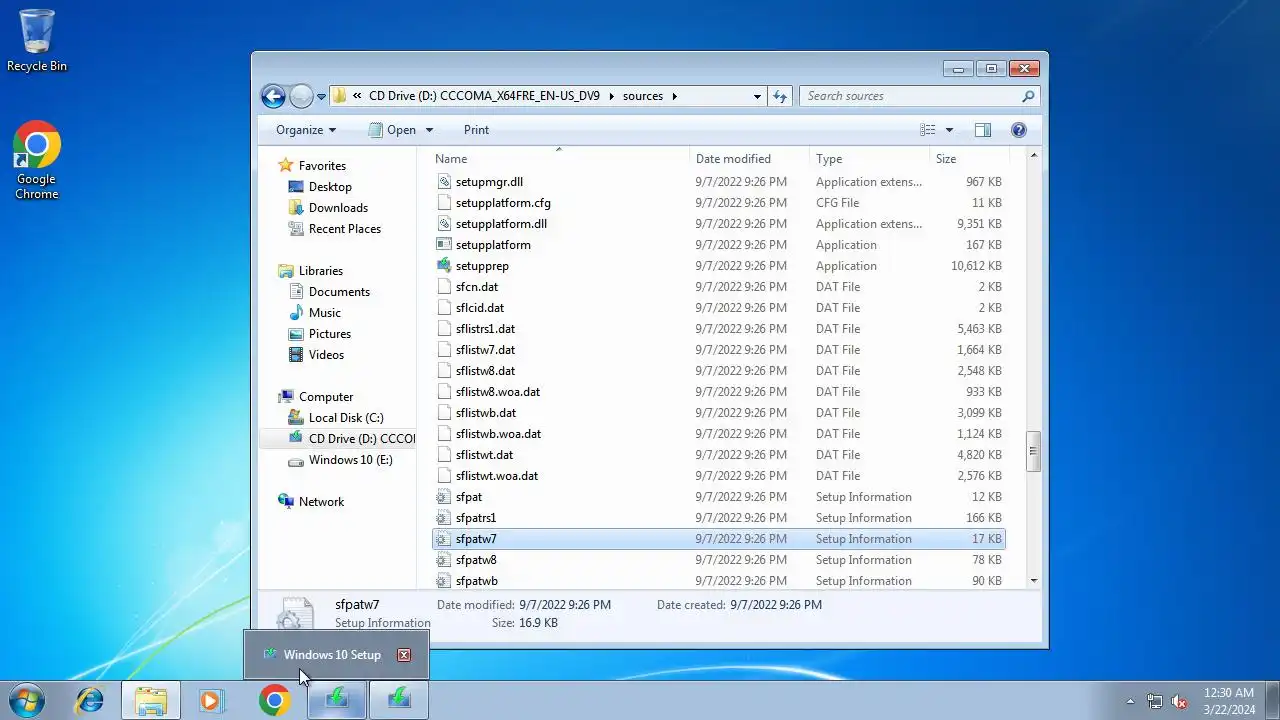Sort by Size column header
Viewport: 1280px width, 720px height.
tap(970, 159)
